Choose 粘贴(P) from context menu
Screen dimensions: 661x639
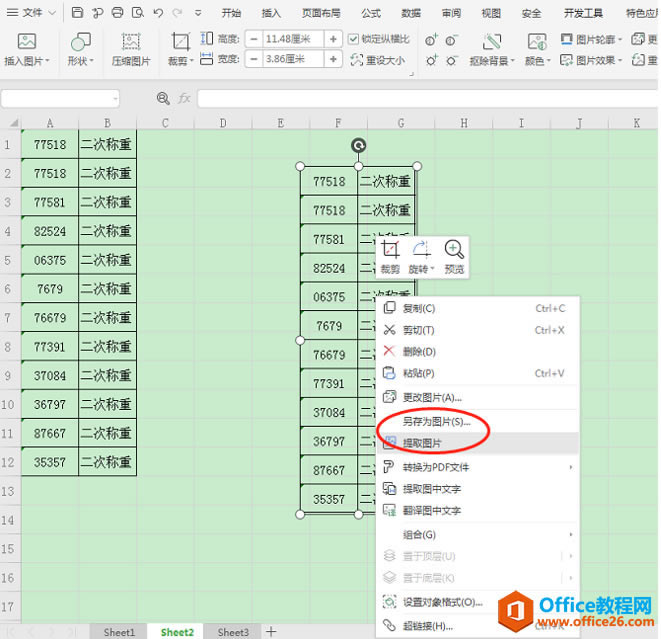(478, 373)
